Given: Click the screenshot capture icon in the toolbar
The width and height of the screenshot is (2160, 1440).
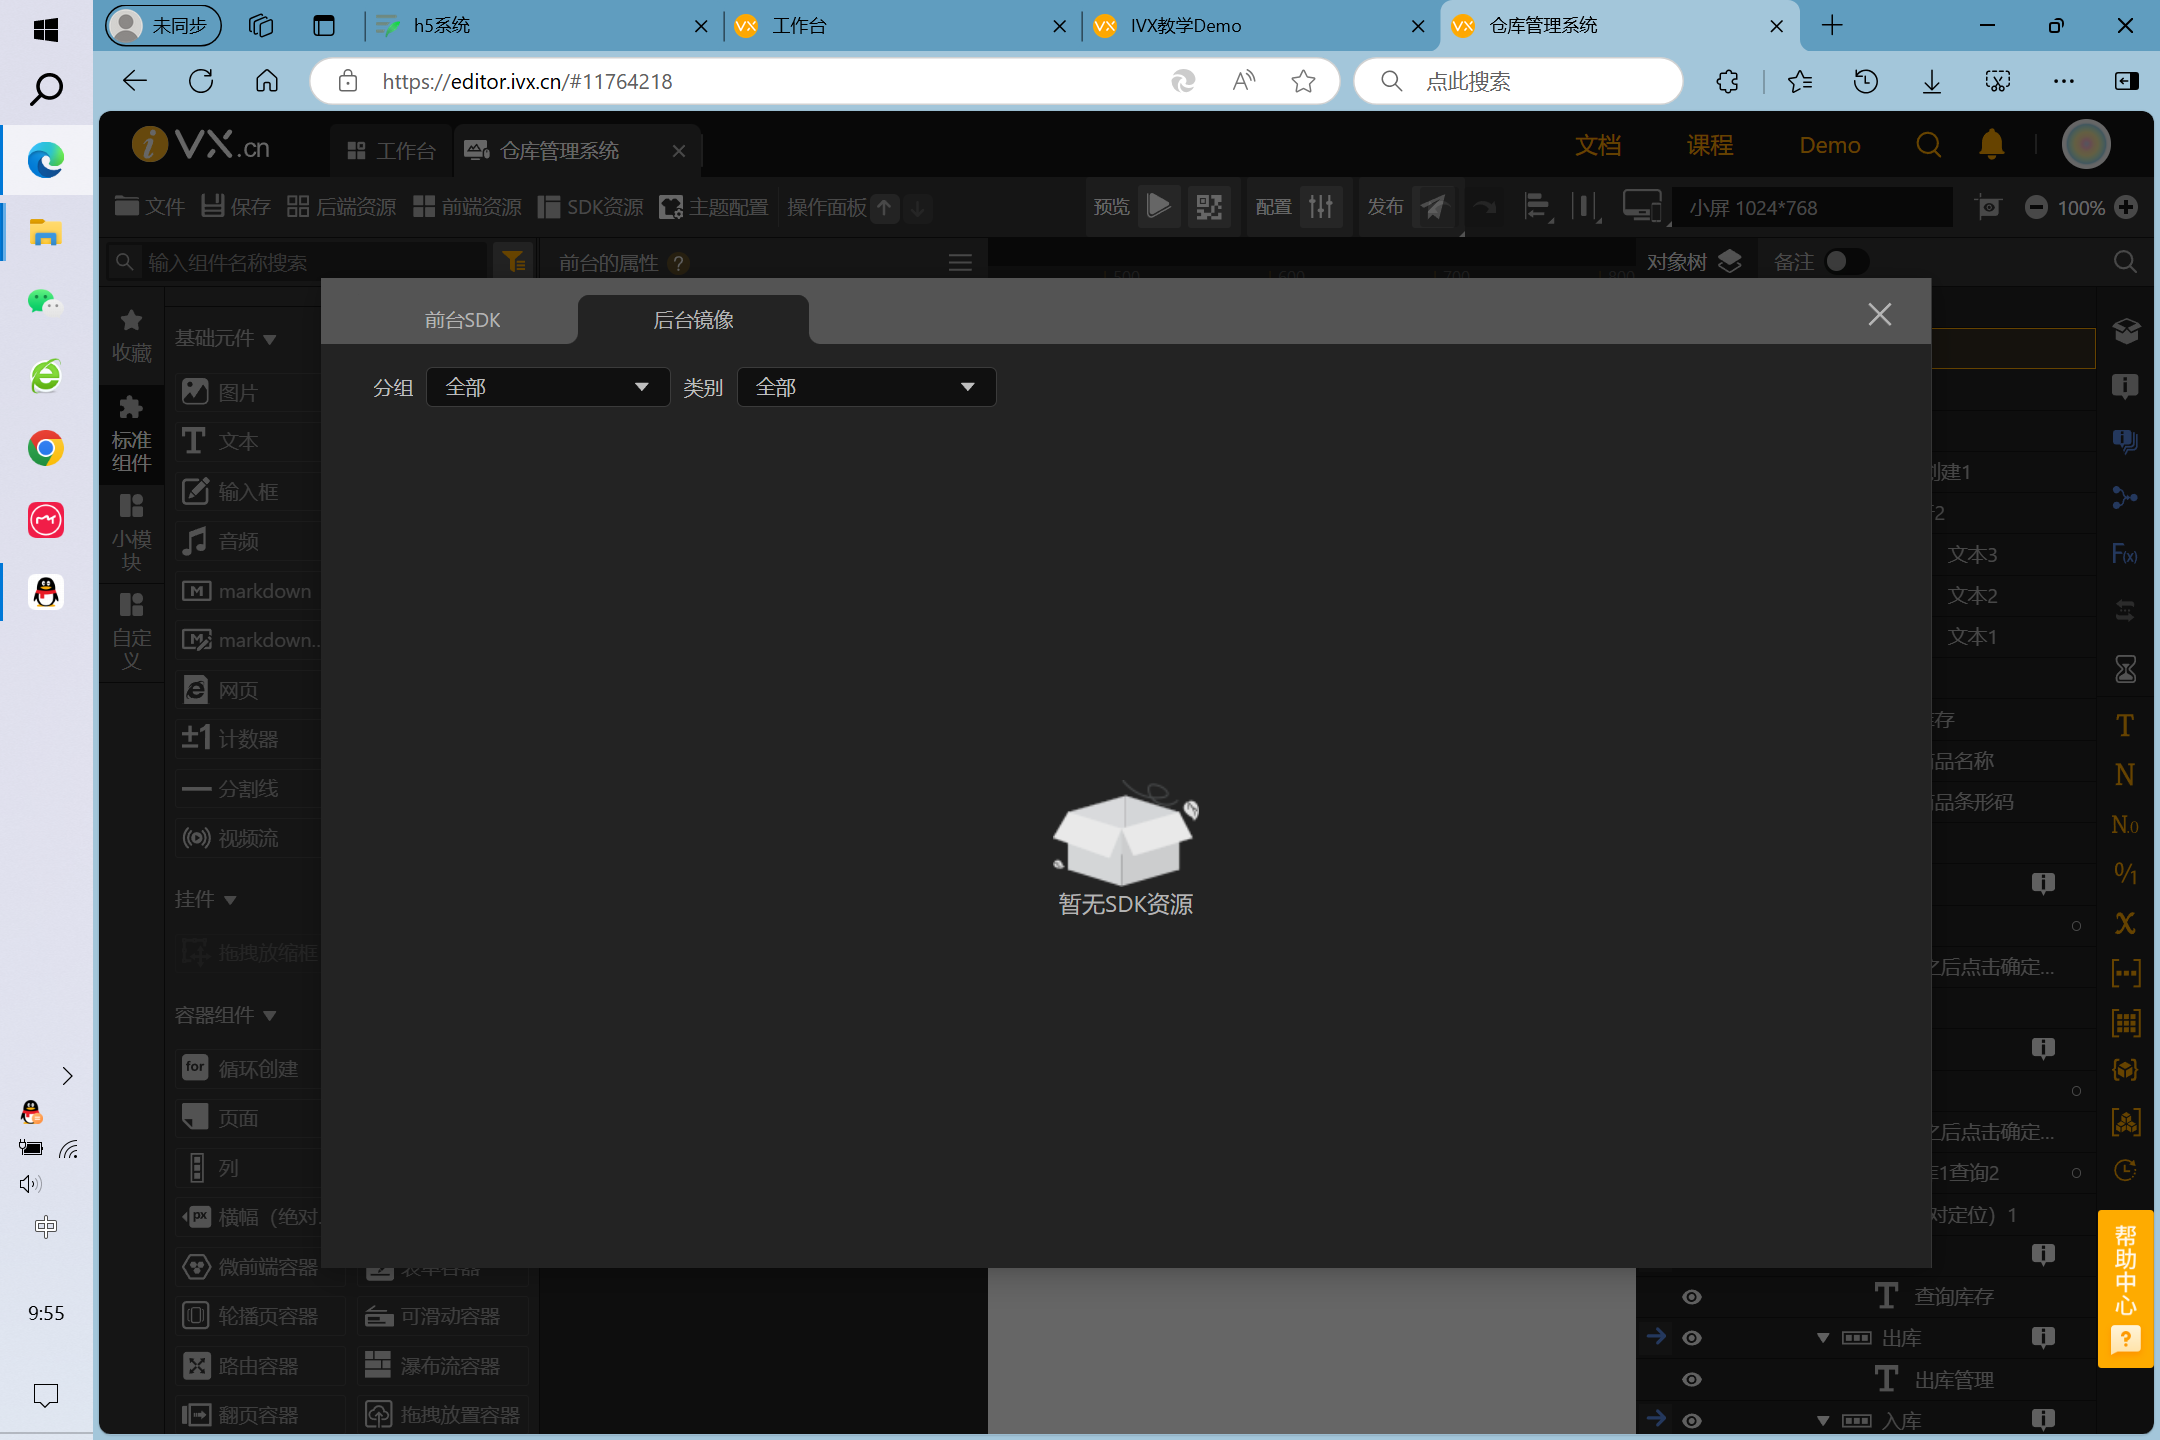Looking at the screenshot, I should tap(1989, 207).
